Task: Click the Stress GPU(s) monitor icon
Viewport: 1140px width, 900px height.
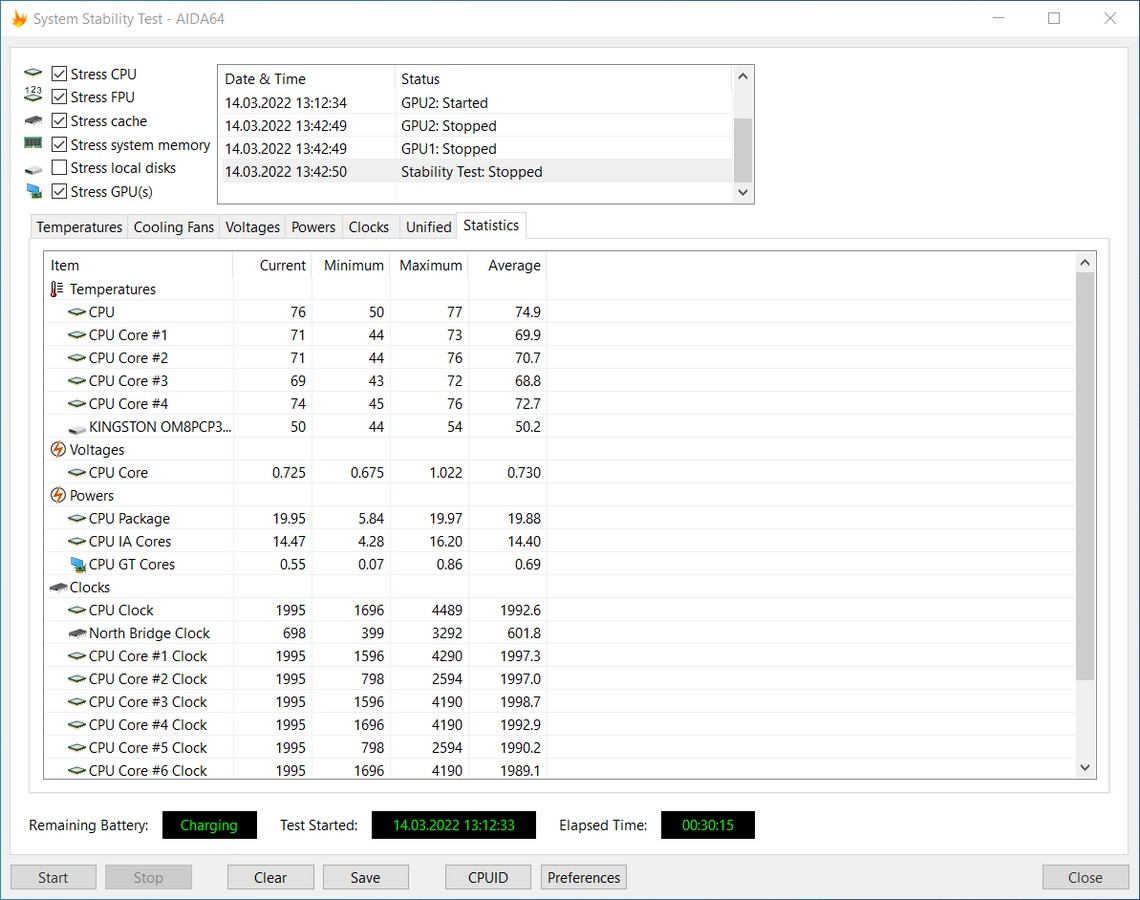Action: [x=33, y=191]
